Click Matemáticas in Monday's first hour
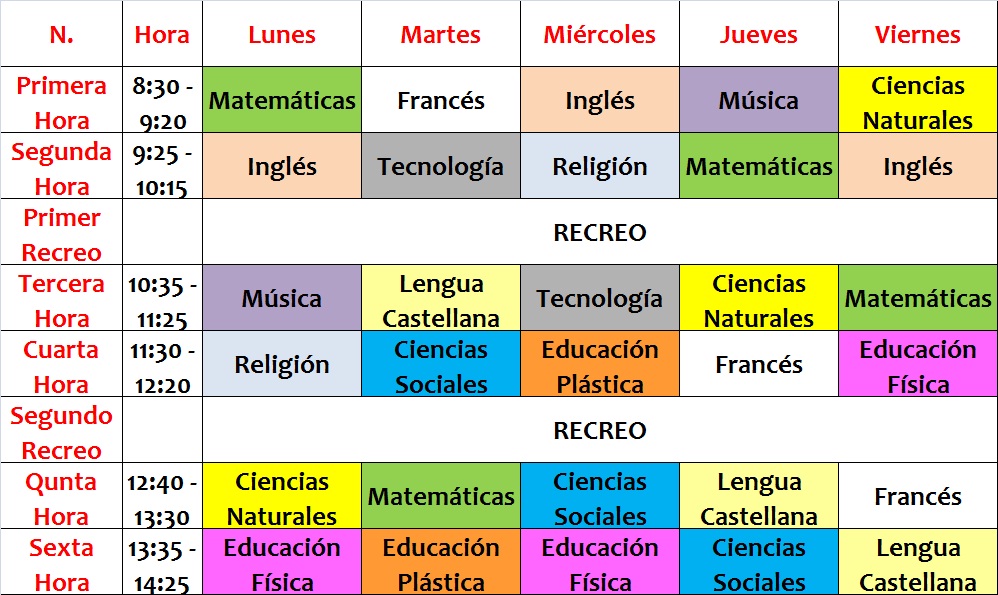The height and width of the screenshot is (595, 998). [x=282, y=100]
